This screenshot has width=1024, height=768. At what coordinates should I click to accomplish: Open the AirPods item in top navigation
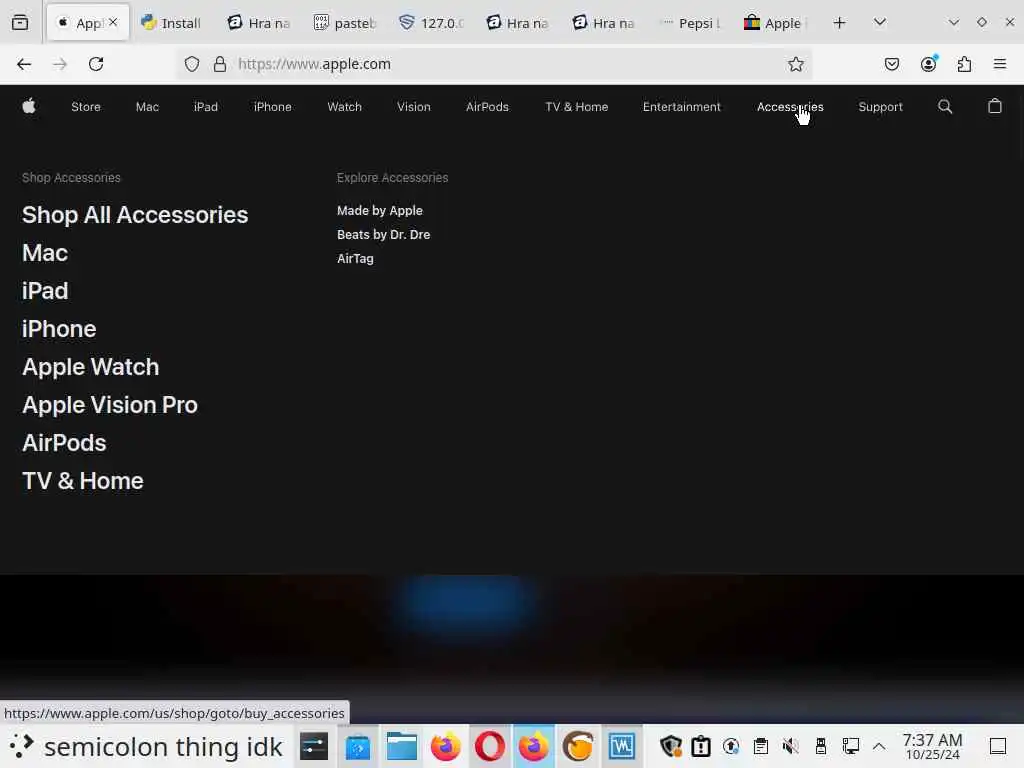[x=487, y=106]
